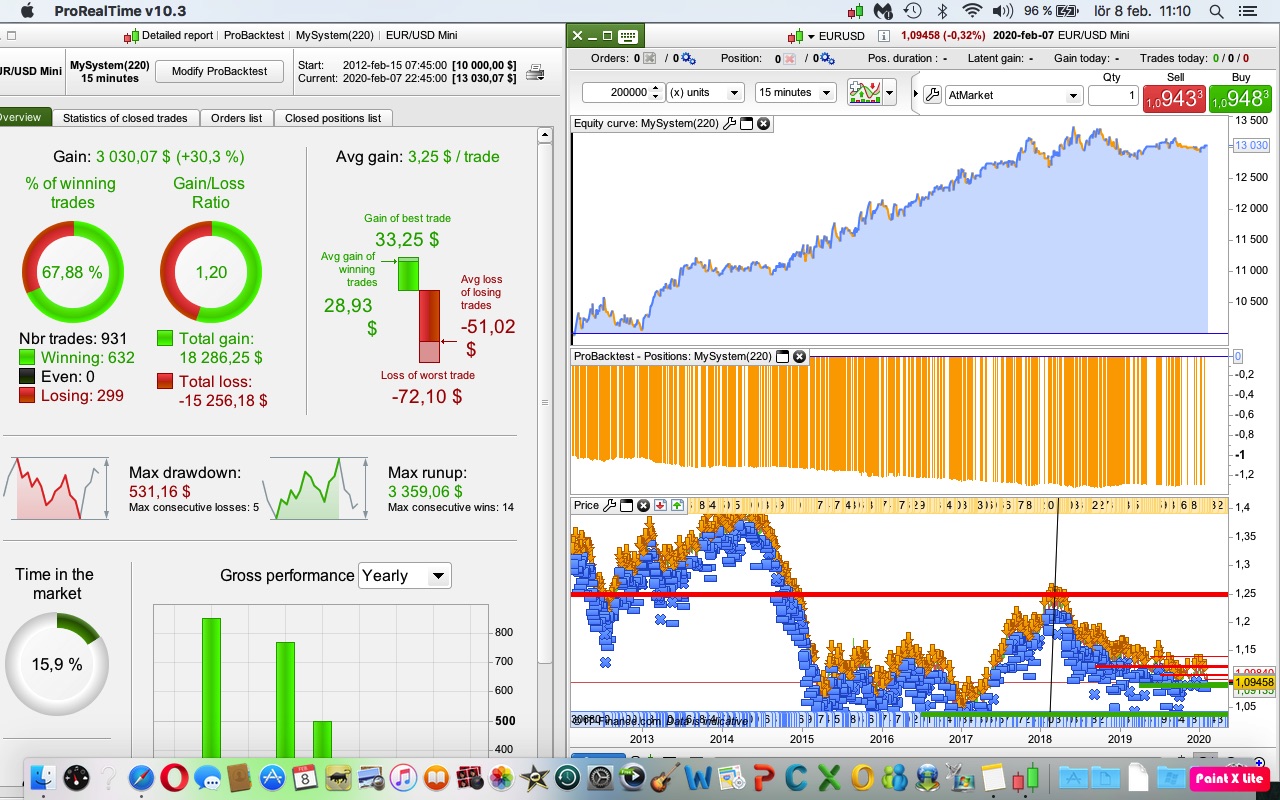Click the green Buy price button
Screen dimensions: 1280x800
coord(1240,98)
